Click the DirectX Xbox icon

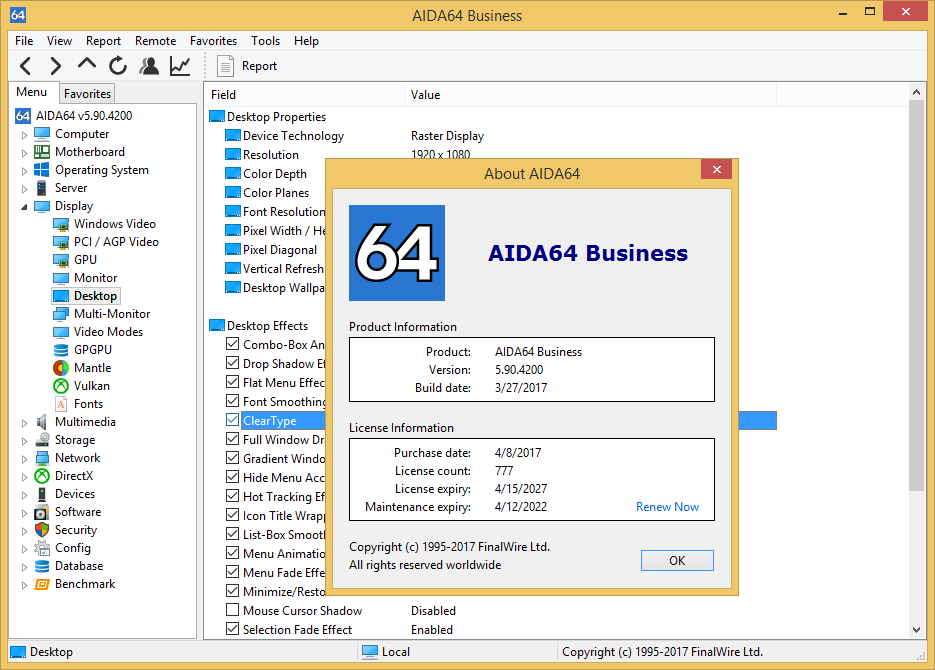[x=42, y=476]
